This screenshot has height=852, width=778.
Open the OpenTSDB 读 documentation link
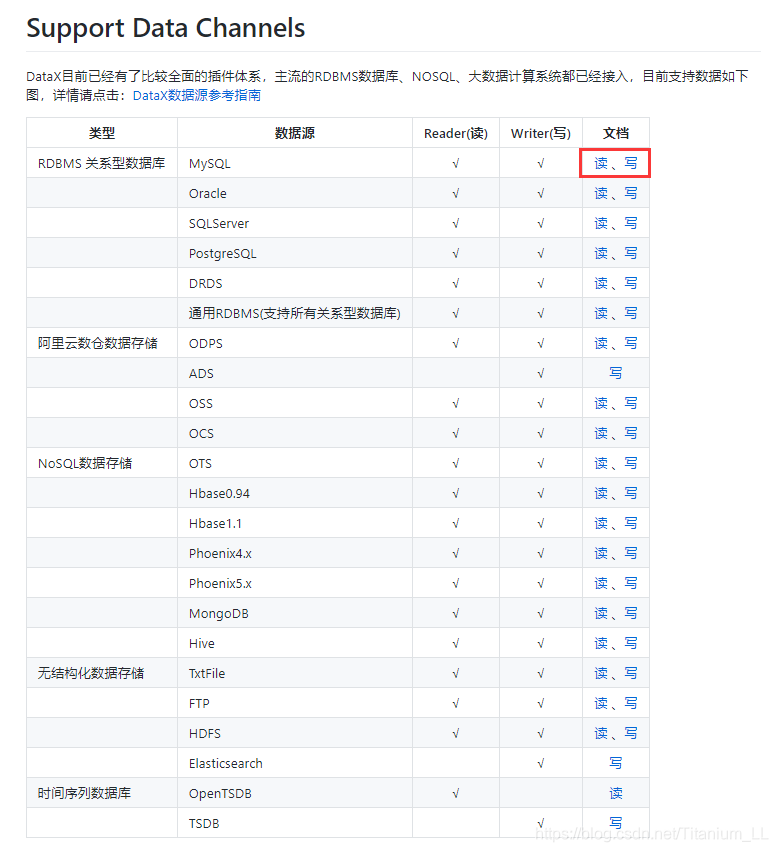tap(616, 793)
